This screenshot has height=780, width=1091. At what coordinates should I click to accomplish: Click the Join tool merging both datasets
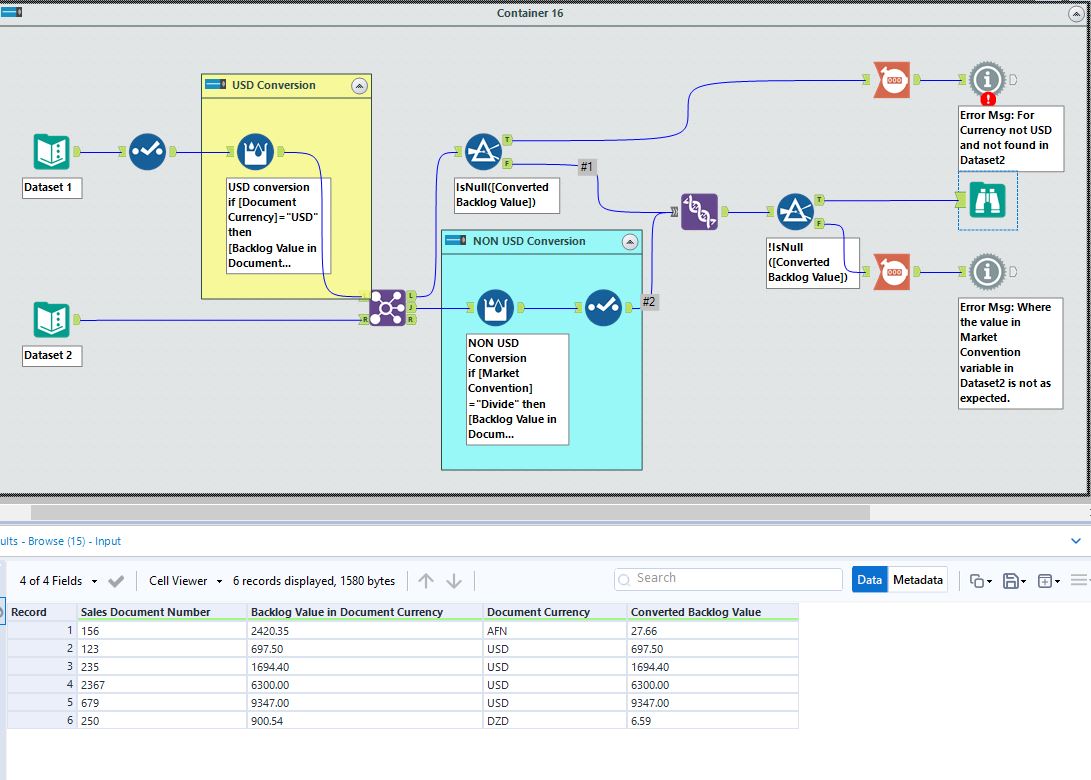[x=388, y=309]
